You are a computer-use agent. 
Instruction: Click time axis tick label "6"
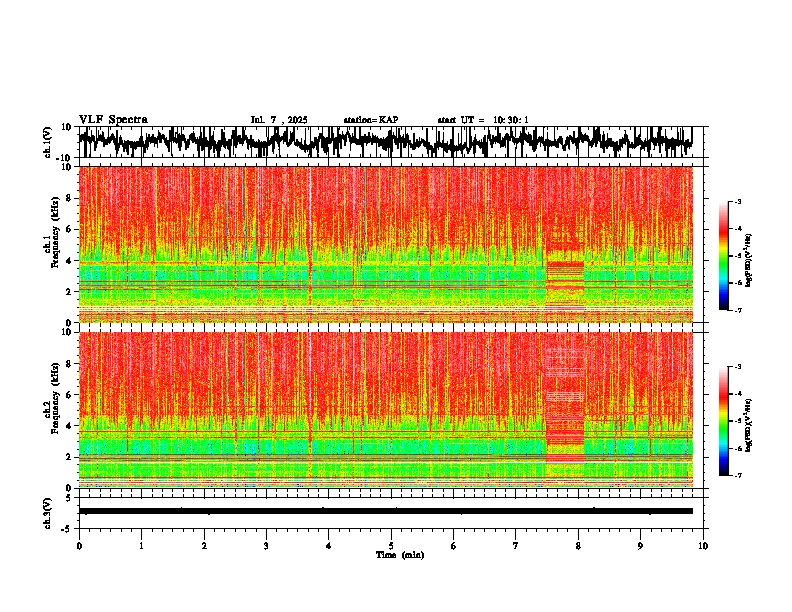454,546
